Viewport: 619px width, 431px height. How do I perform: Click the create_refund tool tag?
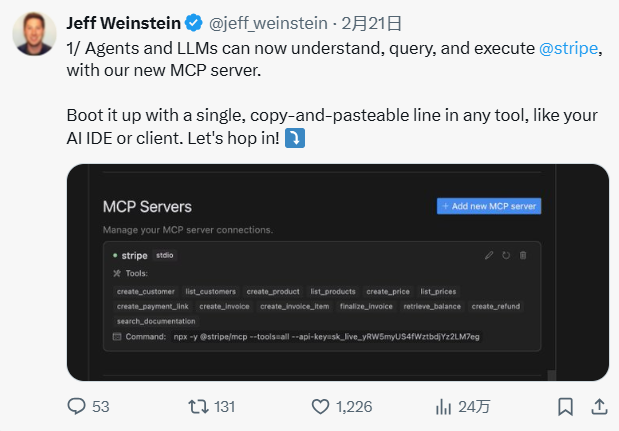[x=496, y=306]
